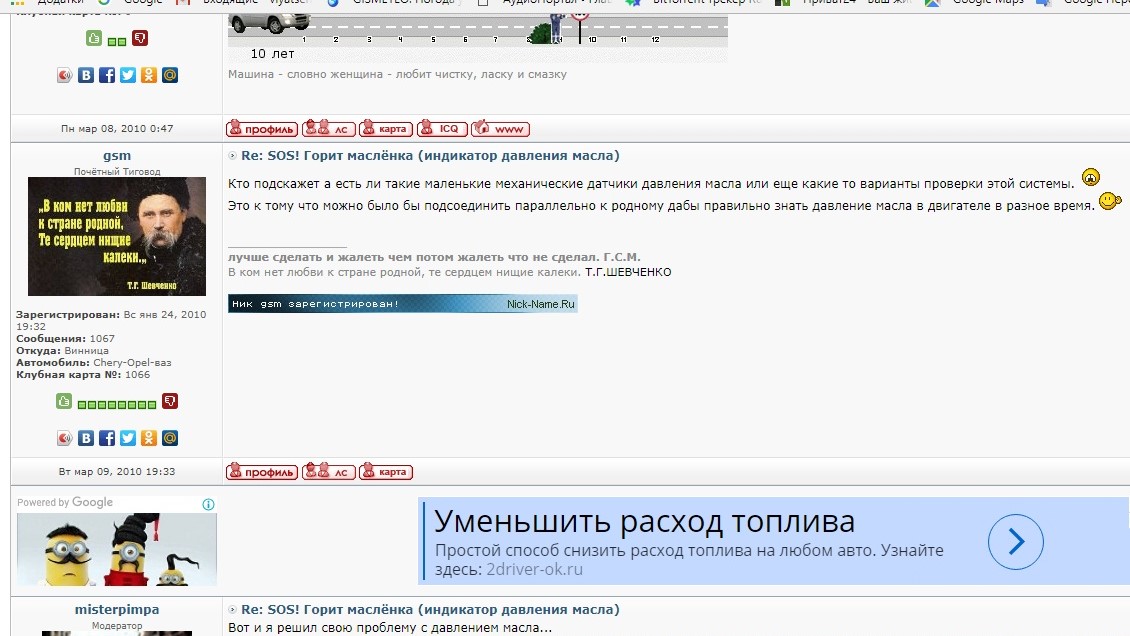Click 'Почётный Тиговод' rank text
Image resolution: width=1130 pixels, height=636 pixels.
pos(117,171)
